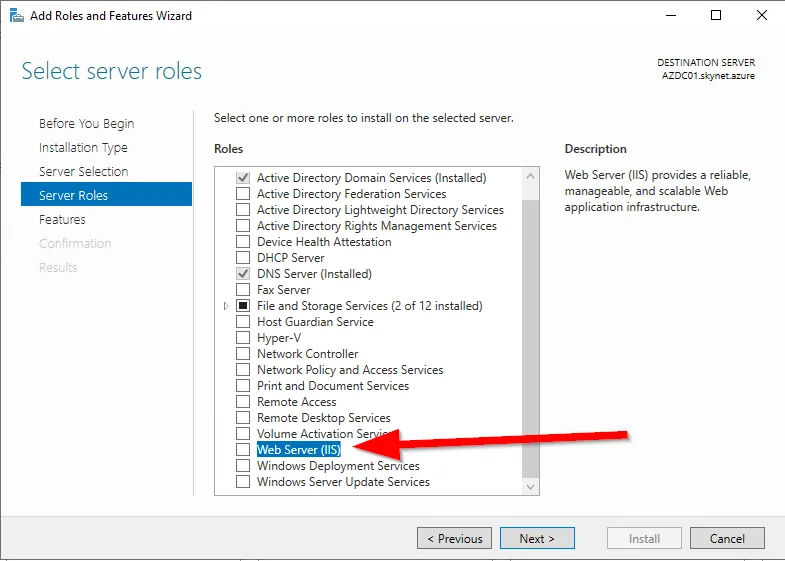Tick the Network Controller checkbox
The width and height of the screenshot is (785, 561).
243,354
